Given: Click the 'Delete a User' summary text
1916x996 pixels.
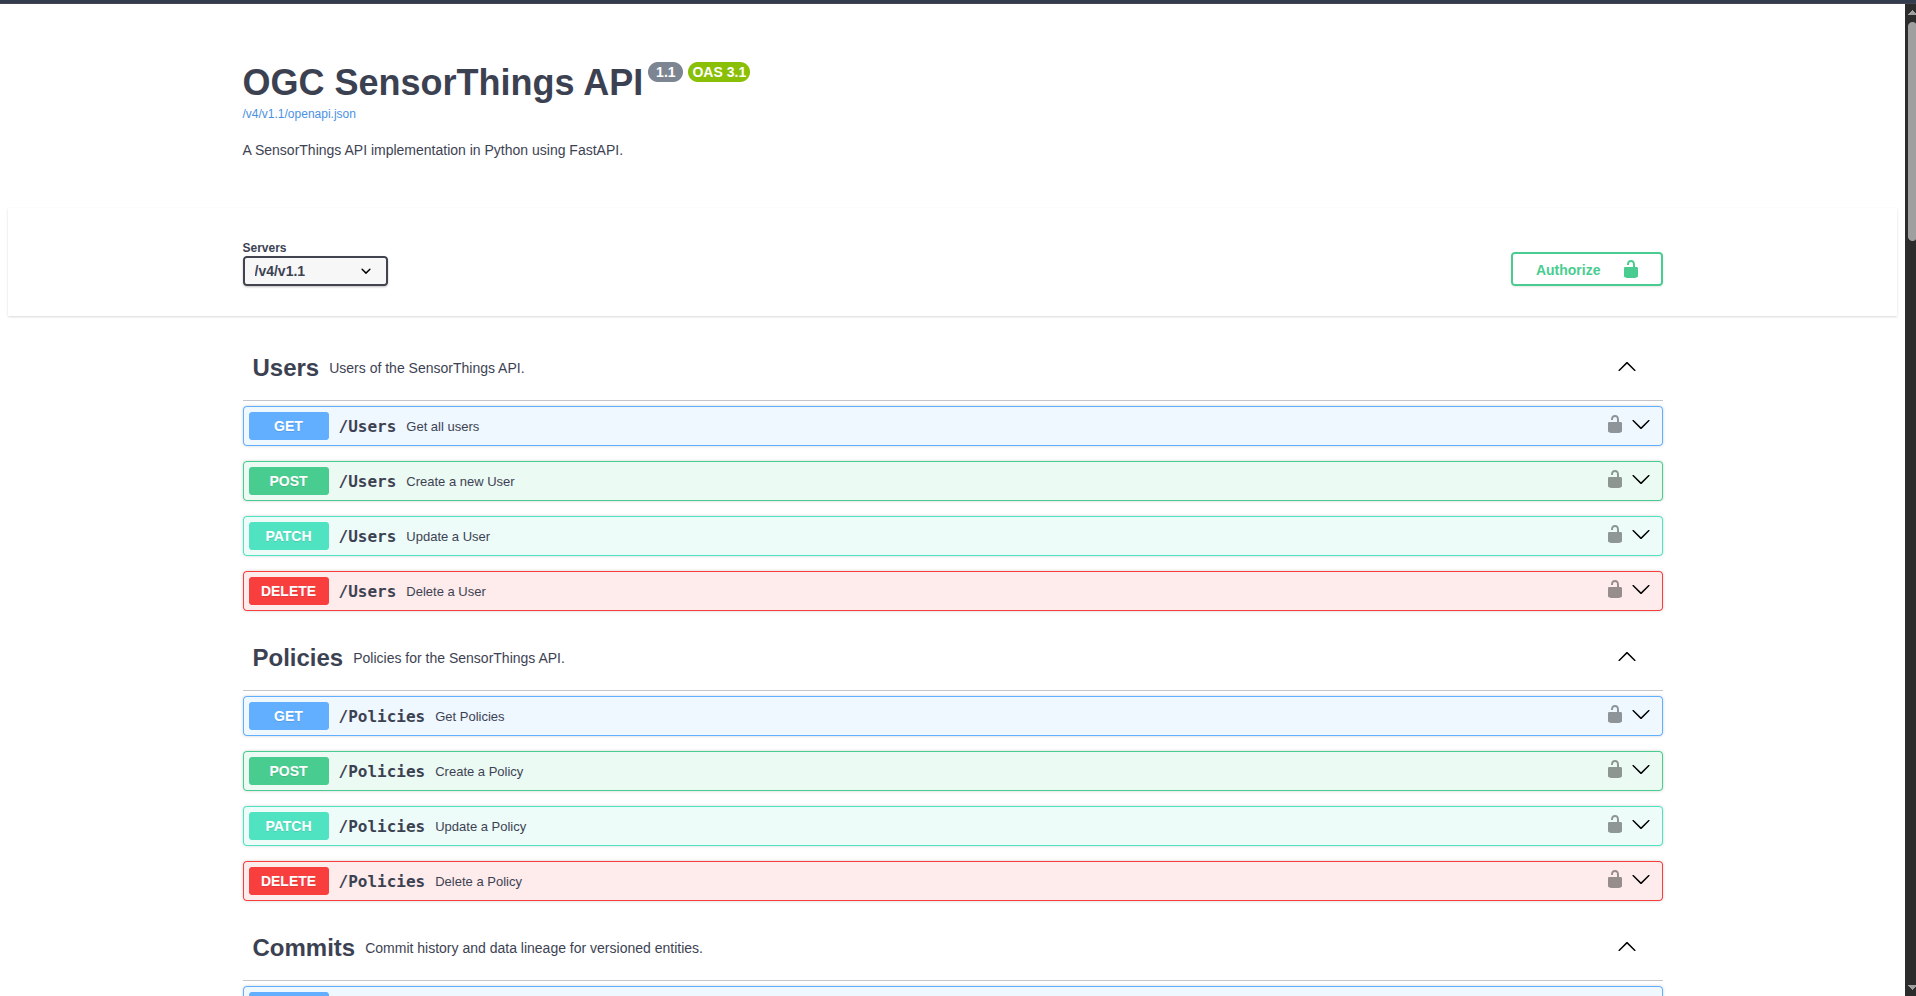Looking at the screenshot, I should (446, 592).
